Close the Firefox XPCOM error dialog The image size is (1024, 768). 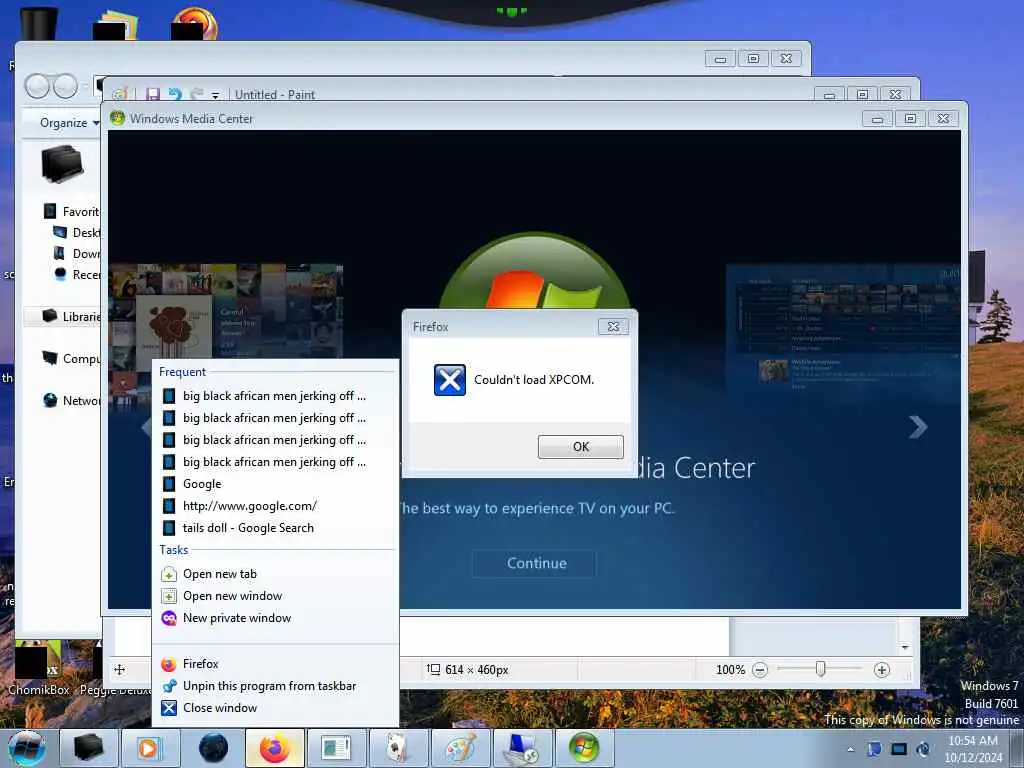click(x=613, y=327)
